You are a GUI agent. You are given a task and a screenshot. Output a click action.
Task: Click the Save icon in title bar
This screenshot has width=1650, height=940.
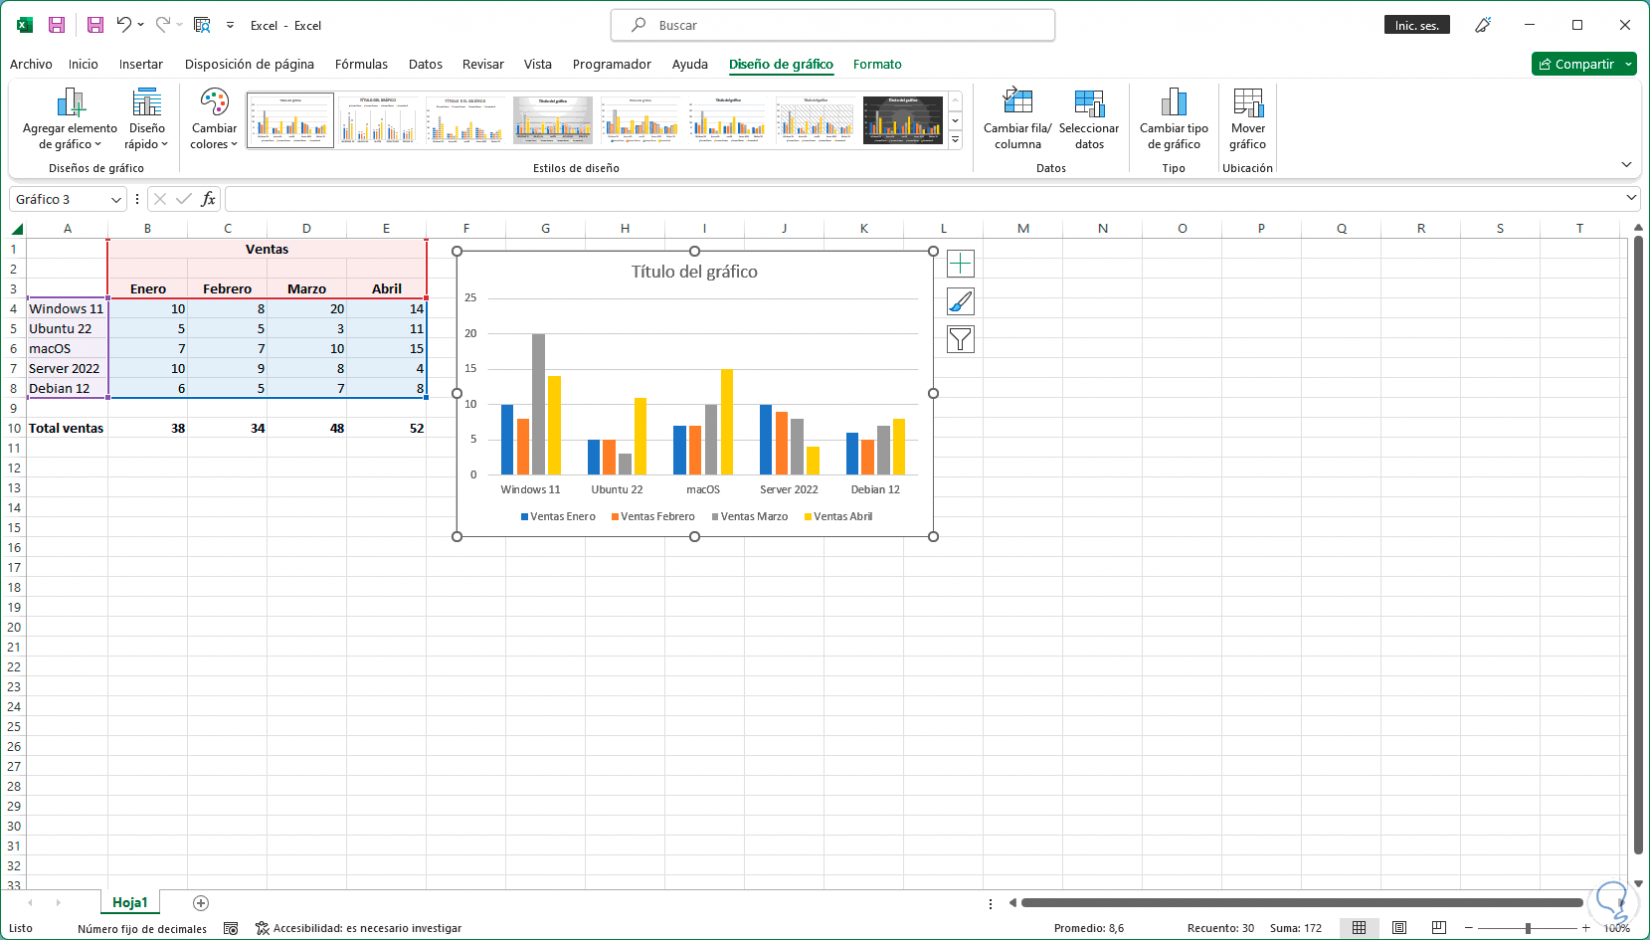pyautogui.click(x=57, y=25)
